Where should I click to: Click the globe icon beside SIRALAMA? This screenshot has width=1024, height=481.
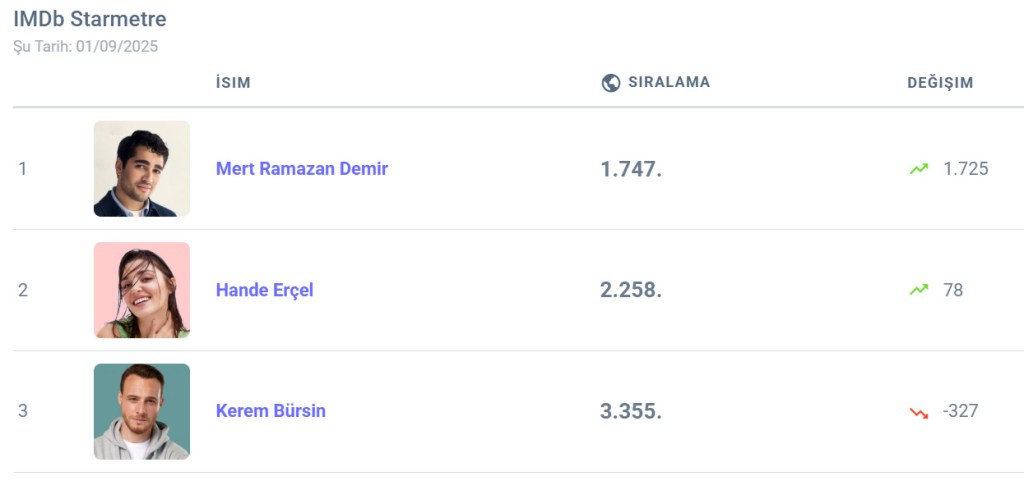pos(611,83)
